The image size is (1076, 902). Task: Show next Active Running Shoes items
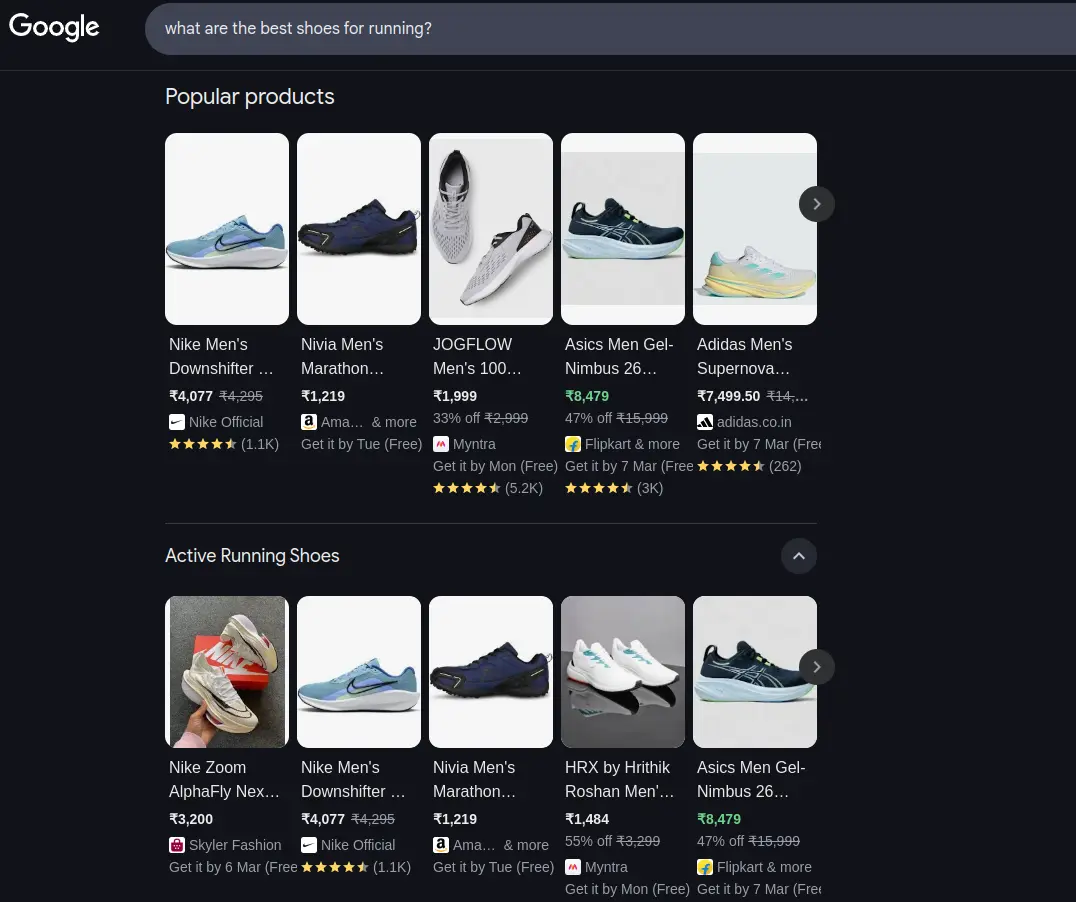click(816, 667)
